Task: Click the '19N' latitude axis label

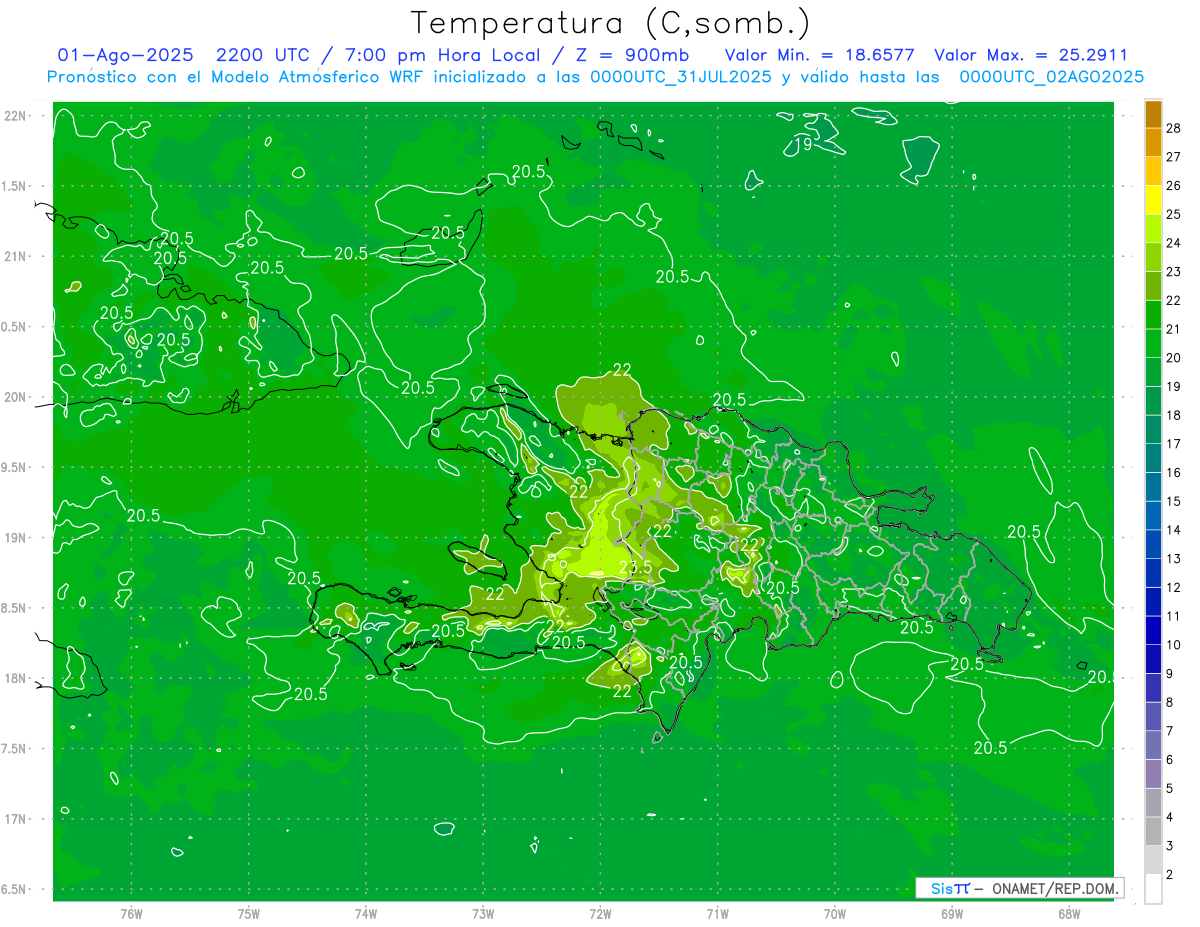Action: tap(15, 538)
